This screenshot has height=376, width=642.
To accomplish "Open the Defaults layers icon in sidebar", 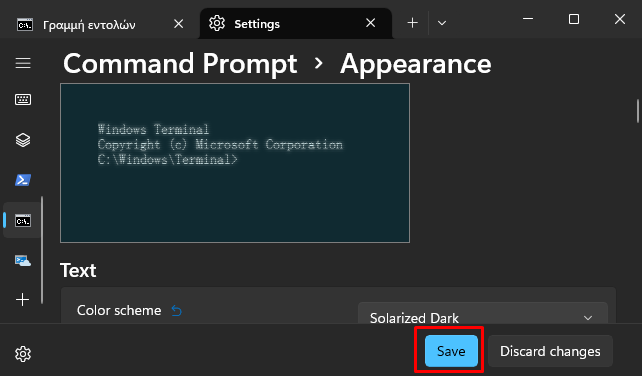I will pyautogui.click(x=23, y=140).
